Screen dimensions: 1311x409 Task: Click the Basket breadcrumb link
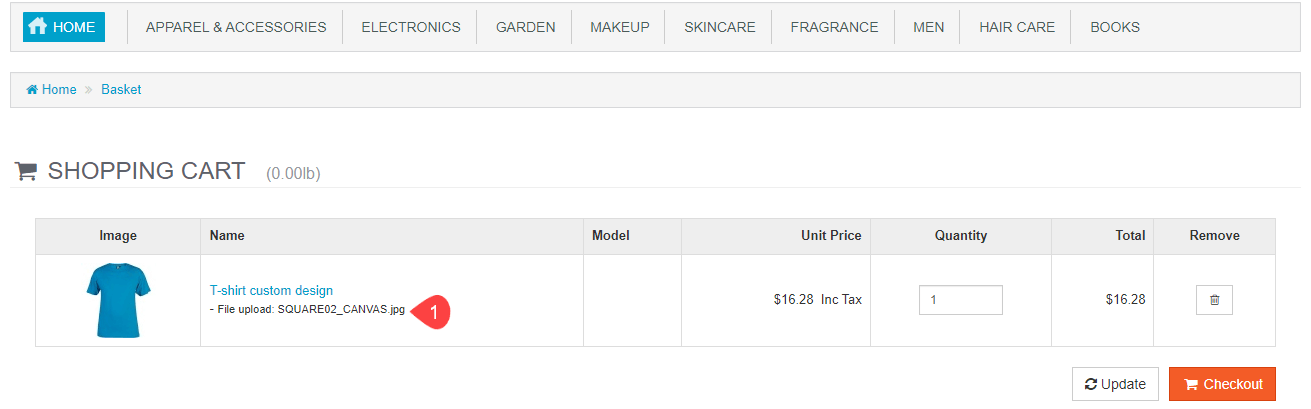(x=121, y=90)
